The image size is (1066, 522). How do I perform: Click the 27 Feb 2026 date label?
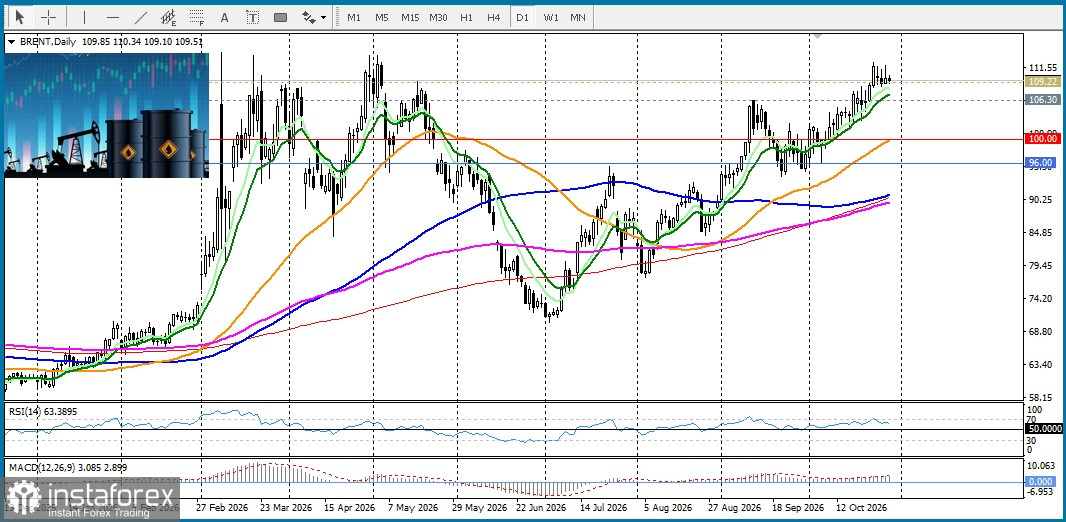pos(221,508)
